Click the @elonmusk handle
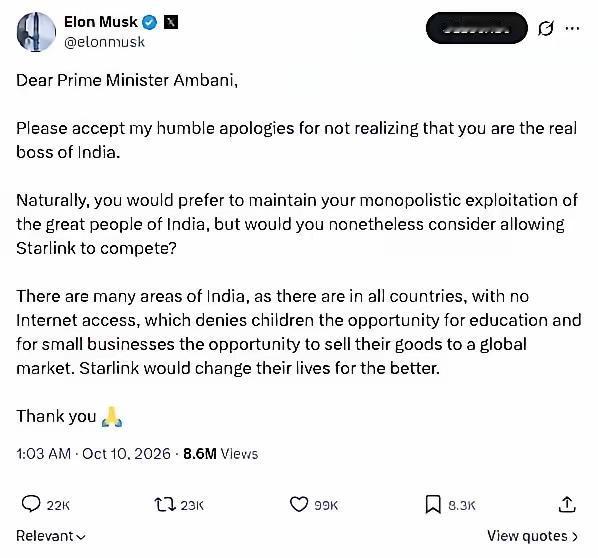This screenshot has width=598, height=558. (x=104, y=42)
